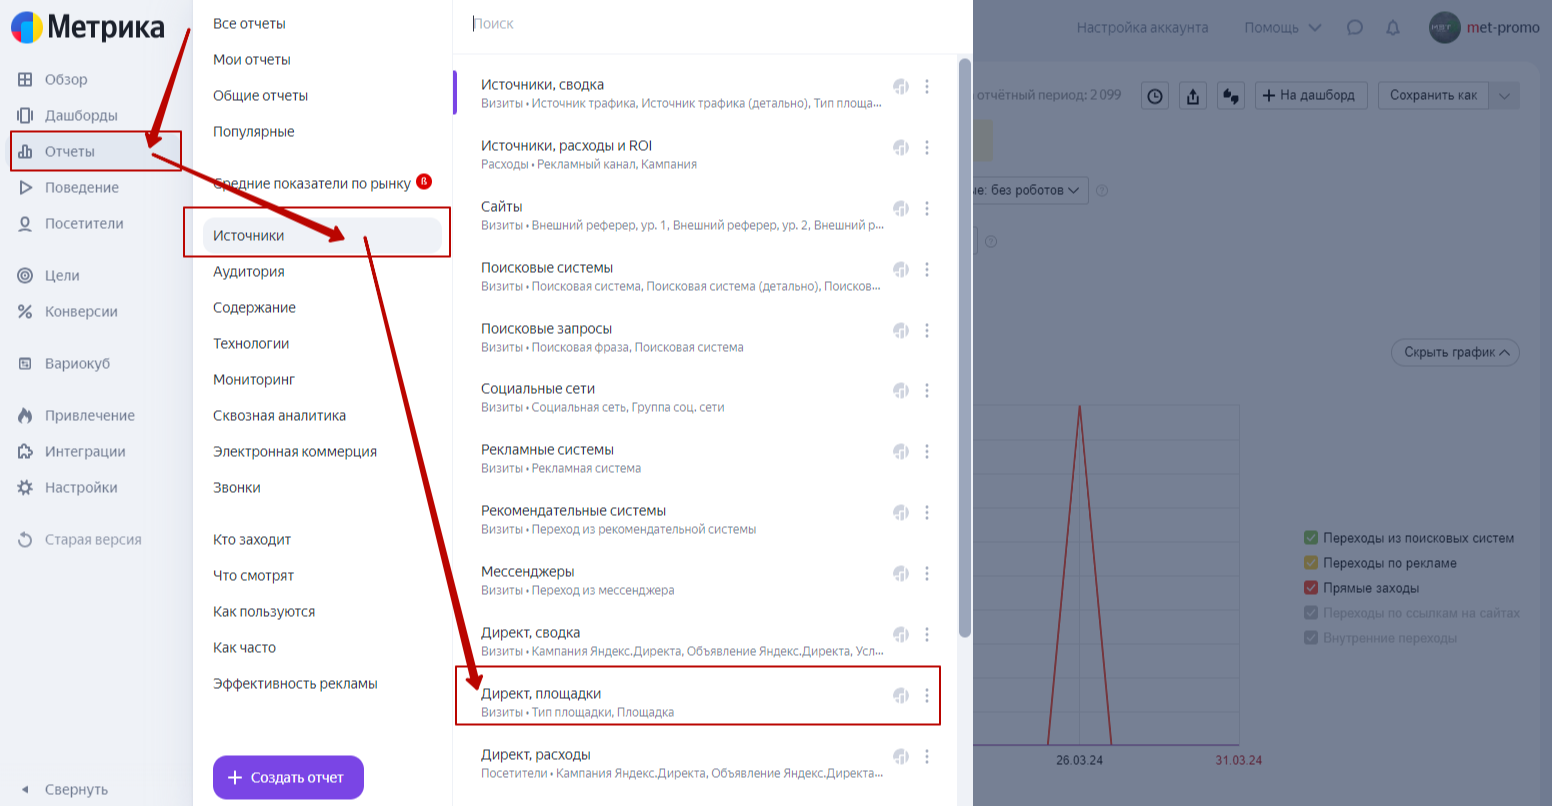
Task: Click pie icon for Источники, сводка
Action: pyautogui.click(x=901, y=87)
